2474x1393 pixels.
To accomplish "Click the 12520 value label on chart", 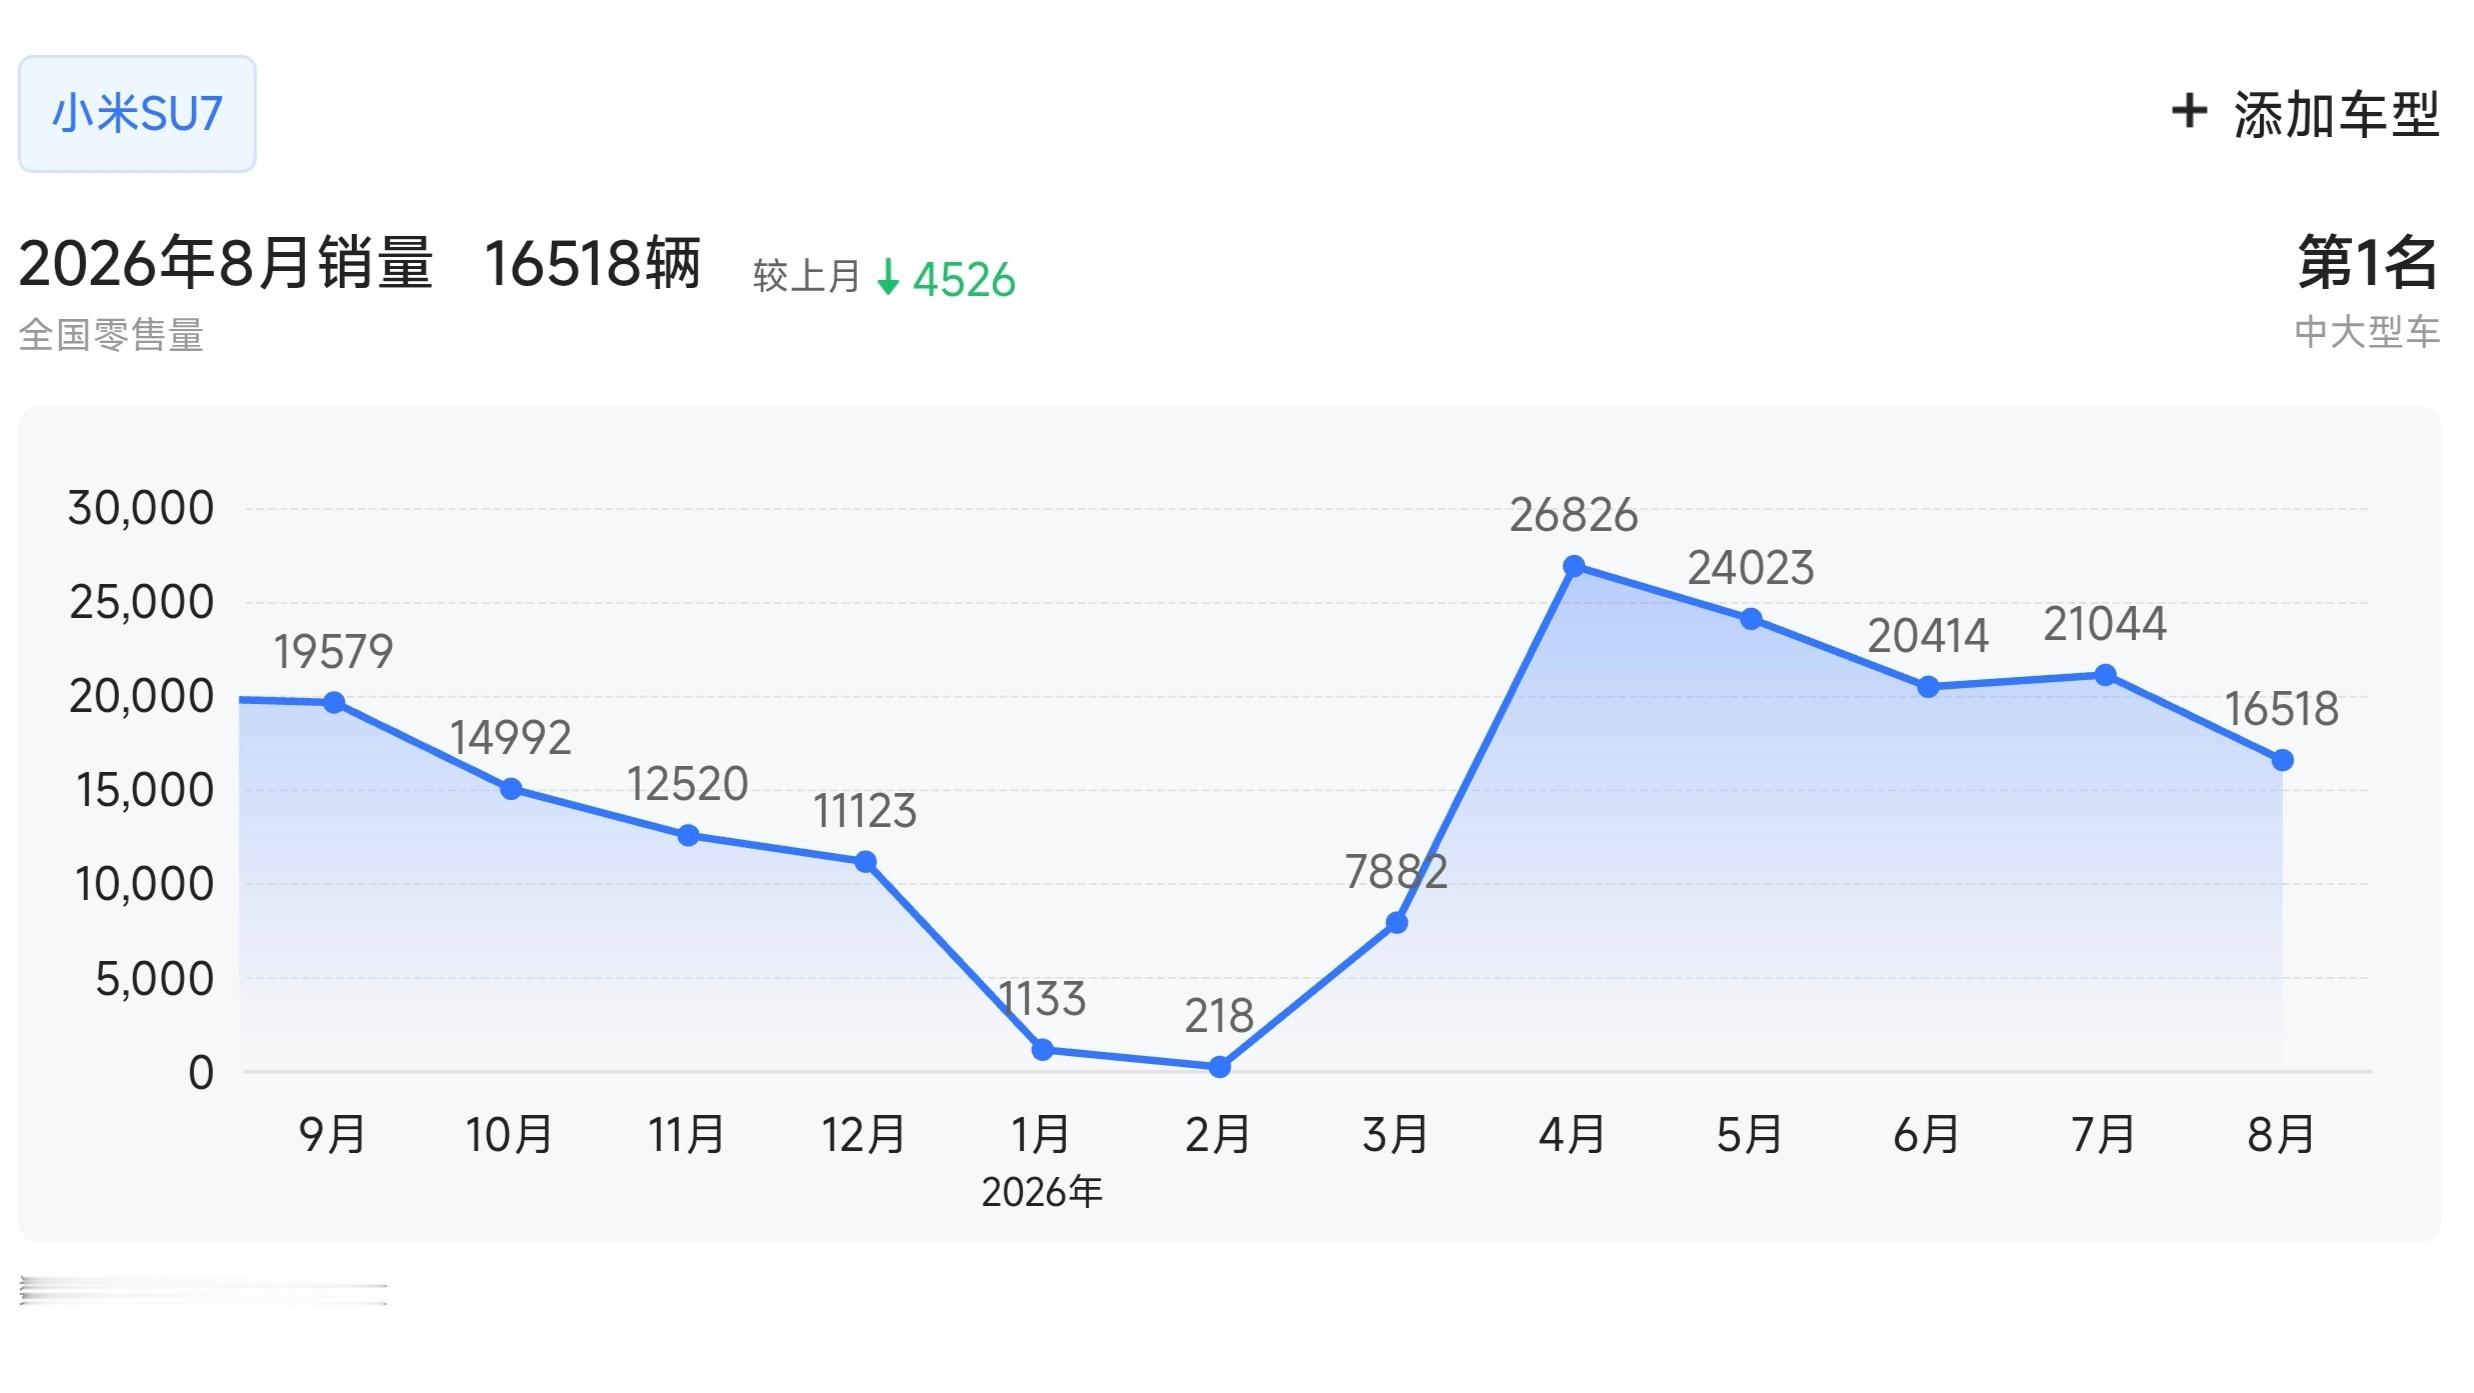I will [x=688, y=784].
